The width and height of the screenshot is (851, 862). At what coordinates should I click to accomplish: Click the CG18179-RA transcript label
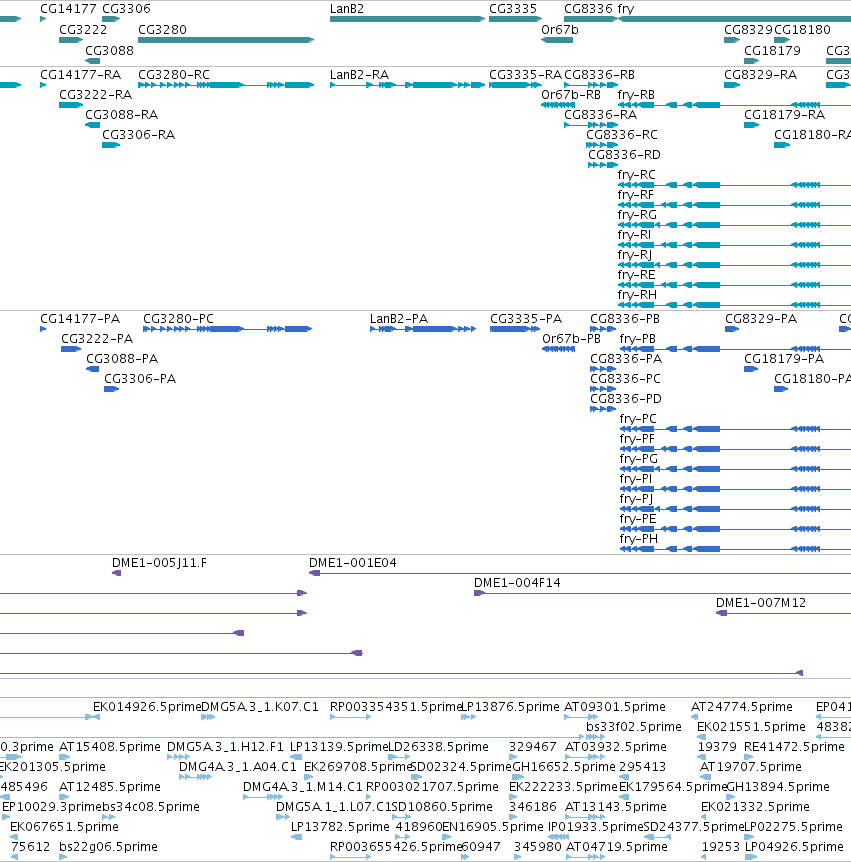[x=784, y=115]
